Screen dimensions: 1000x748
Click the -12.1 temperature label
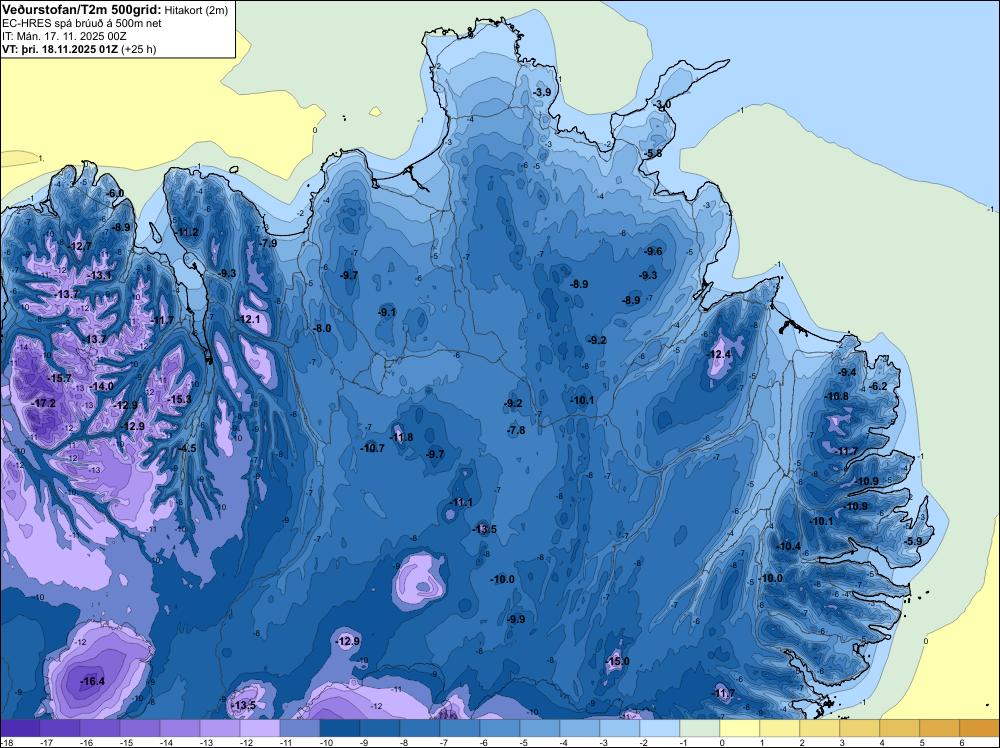249,319
